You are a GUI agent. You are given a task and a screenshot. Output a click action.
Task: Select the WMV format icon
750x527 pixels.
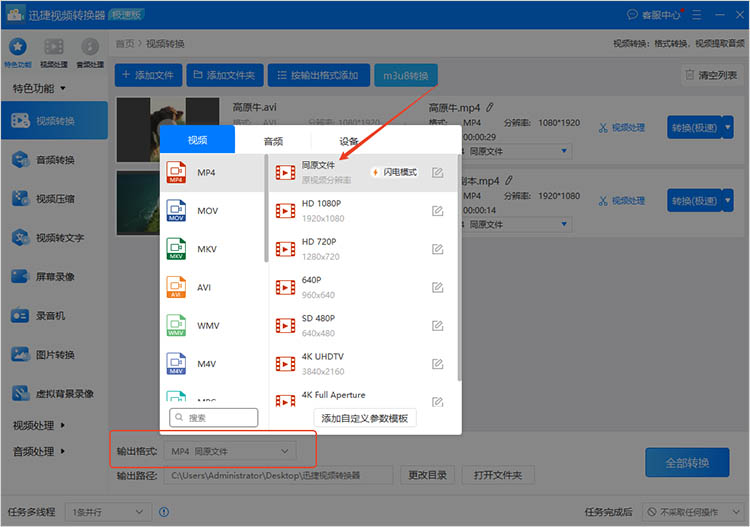176,325
